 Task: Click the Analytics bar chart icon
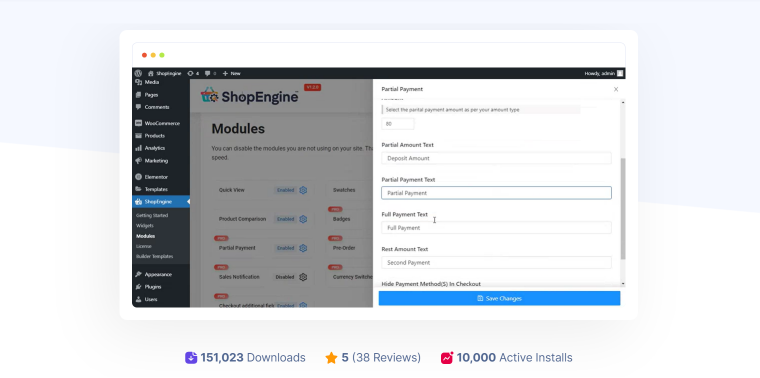tap(139, 148)
